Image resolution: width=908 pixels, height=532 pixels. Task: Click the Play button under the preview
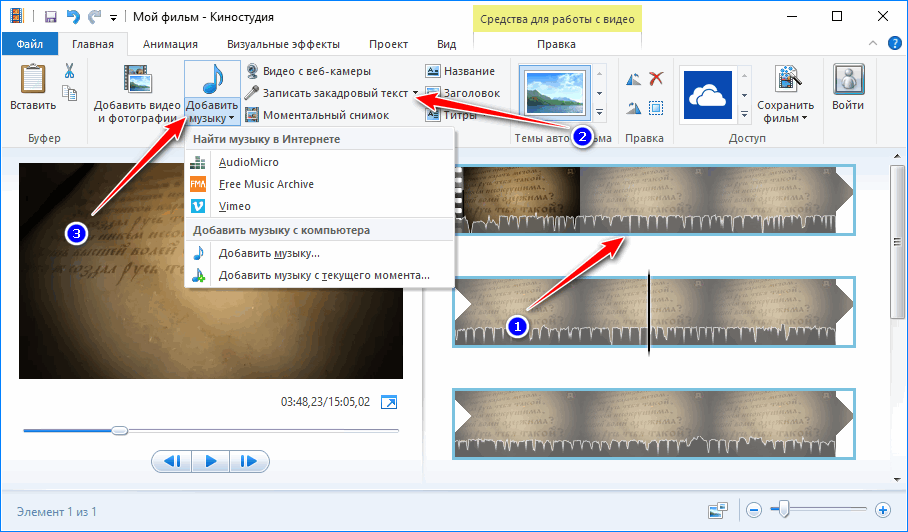pyautogui.click(x=211, y=461)
